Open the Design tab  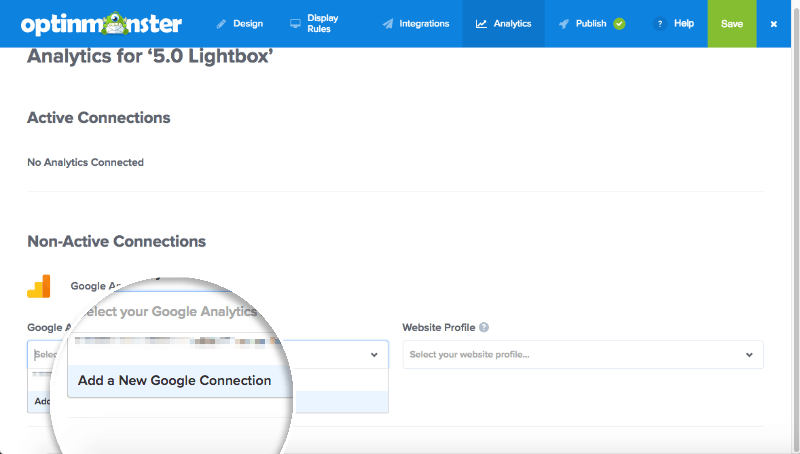[x=240, y=23]
